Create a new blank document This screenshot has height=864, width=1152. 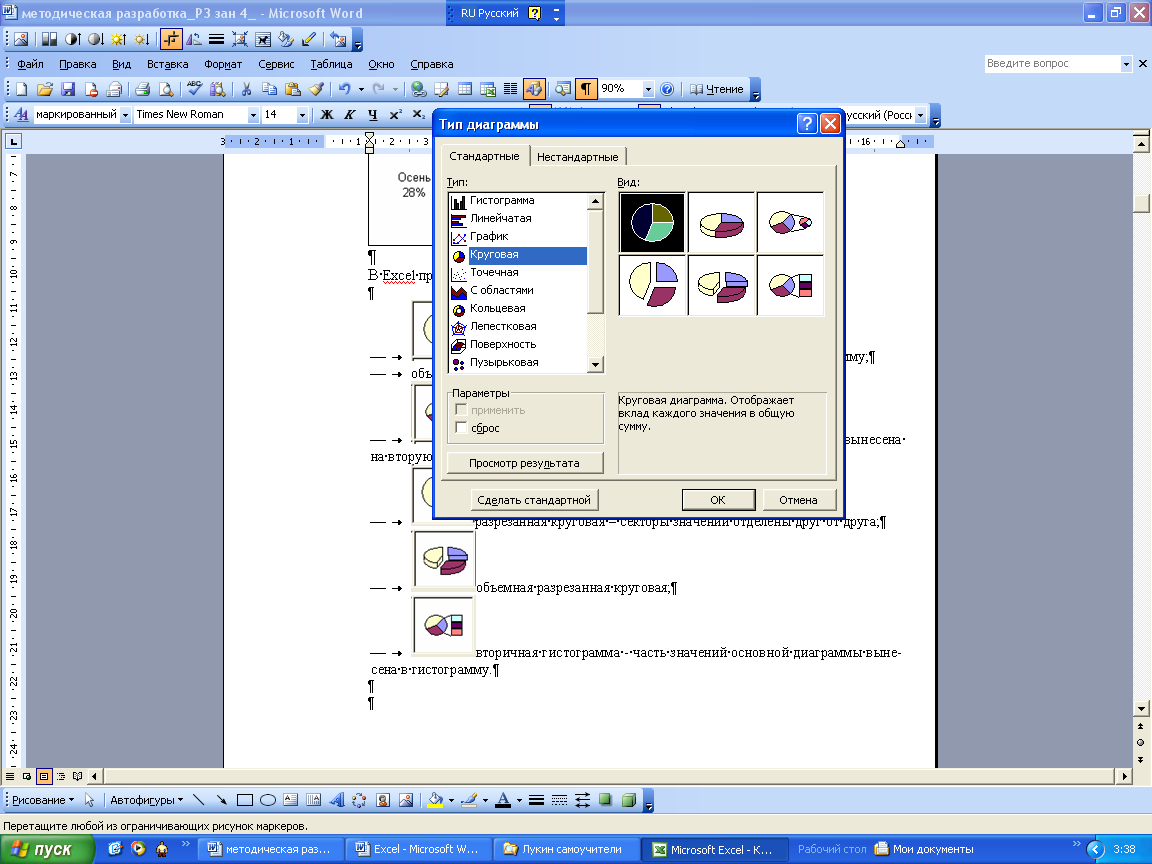pyautogui.click(x=21, y=89)
